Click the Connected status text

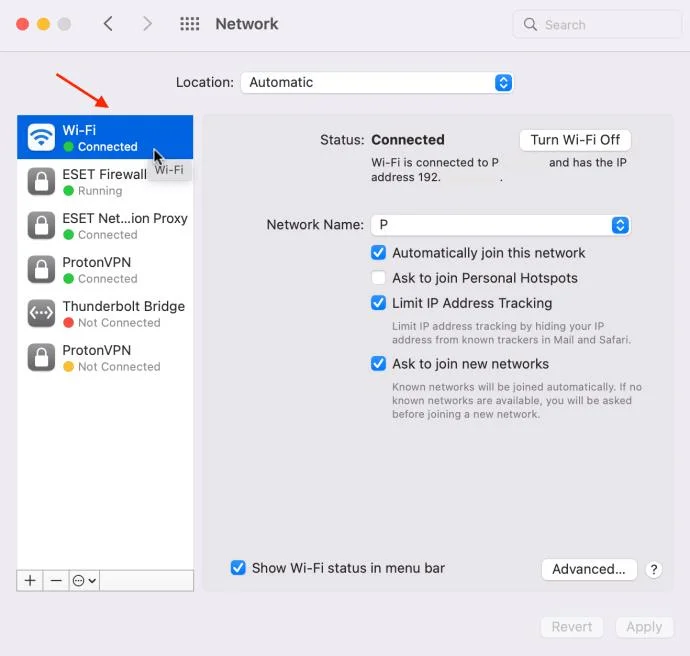tap(408, 139)
